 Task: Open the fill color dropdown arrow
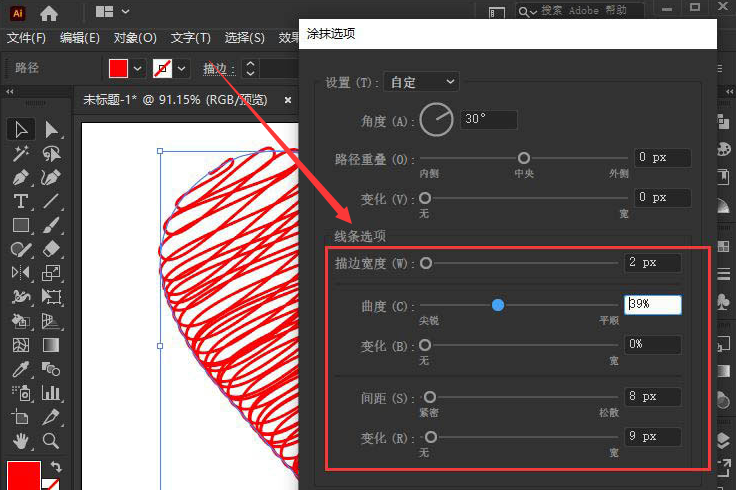click(x=138, y=69)
